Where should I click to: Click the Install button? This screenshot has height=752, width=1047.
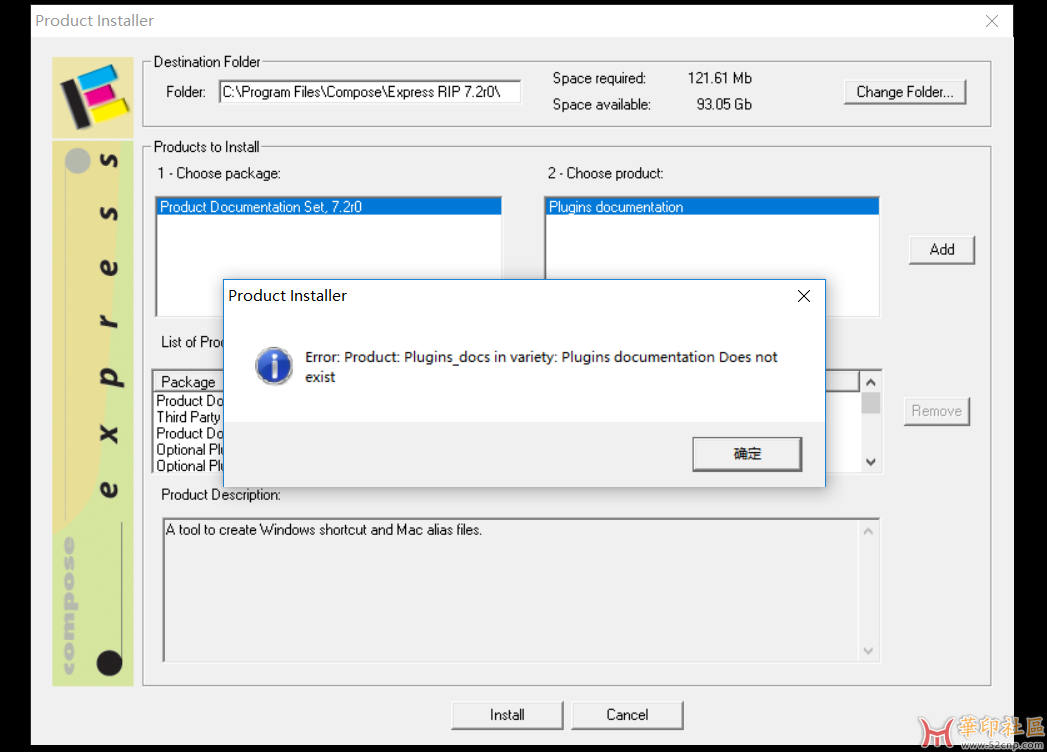point(507,715)
